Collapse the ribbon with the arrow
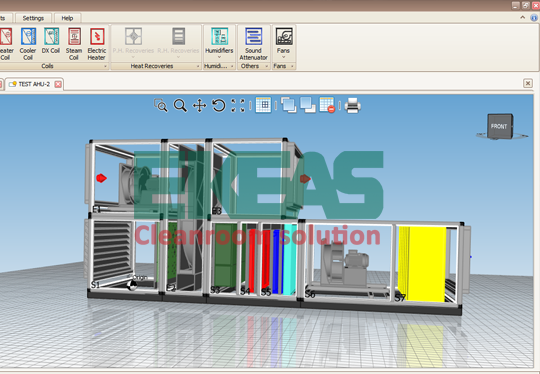540x374 pixels. [523, 17]
